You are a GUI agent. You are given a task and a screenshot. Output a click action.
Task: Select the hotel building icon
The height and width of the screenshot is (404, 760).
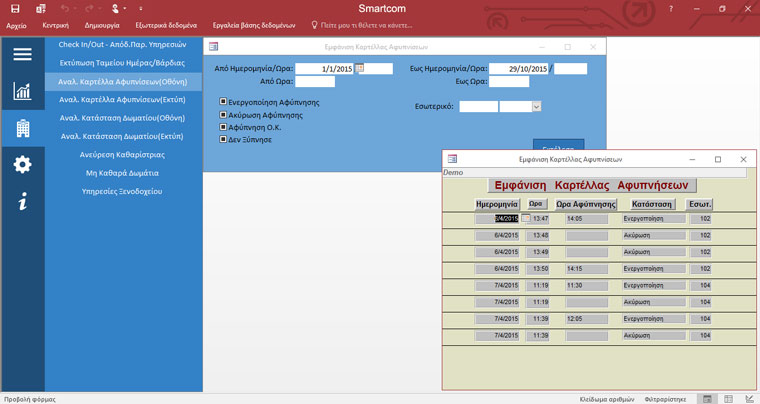pos(22,128)
